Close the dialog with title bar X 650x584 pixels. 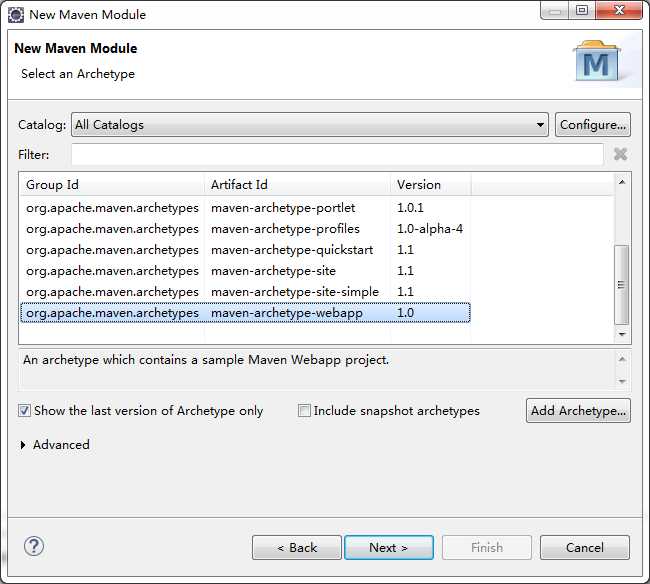click(x=619, y=10)
